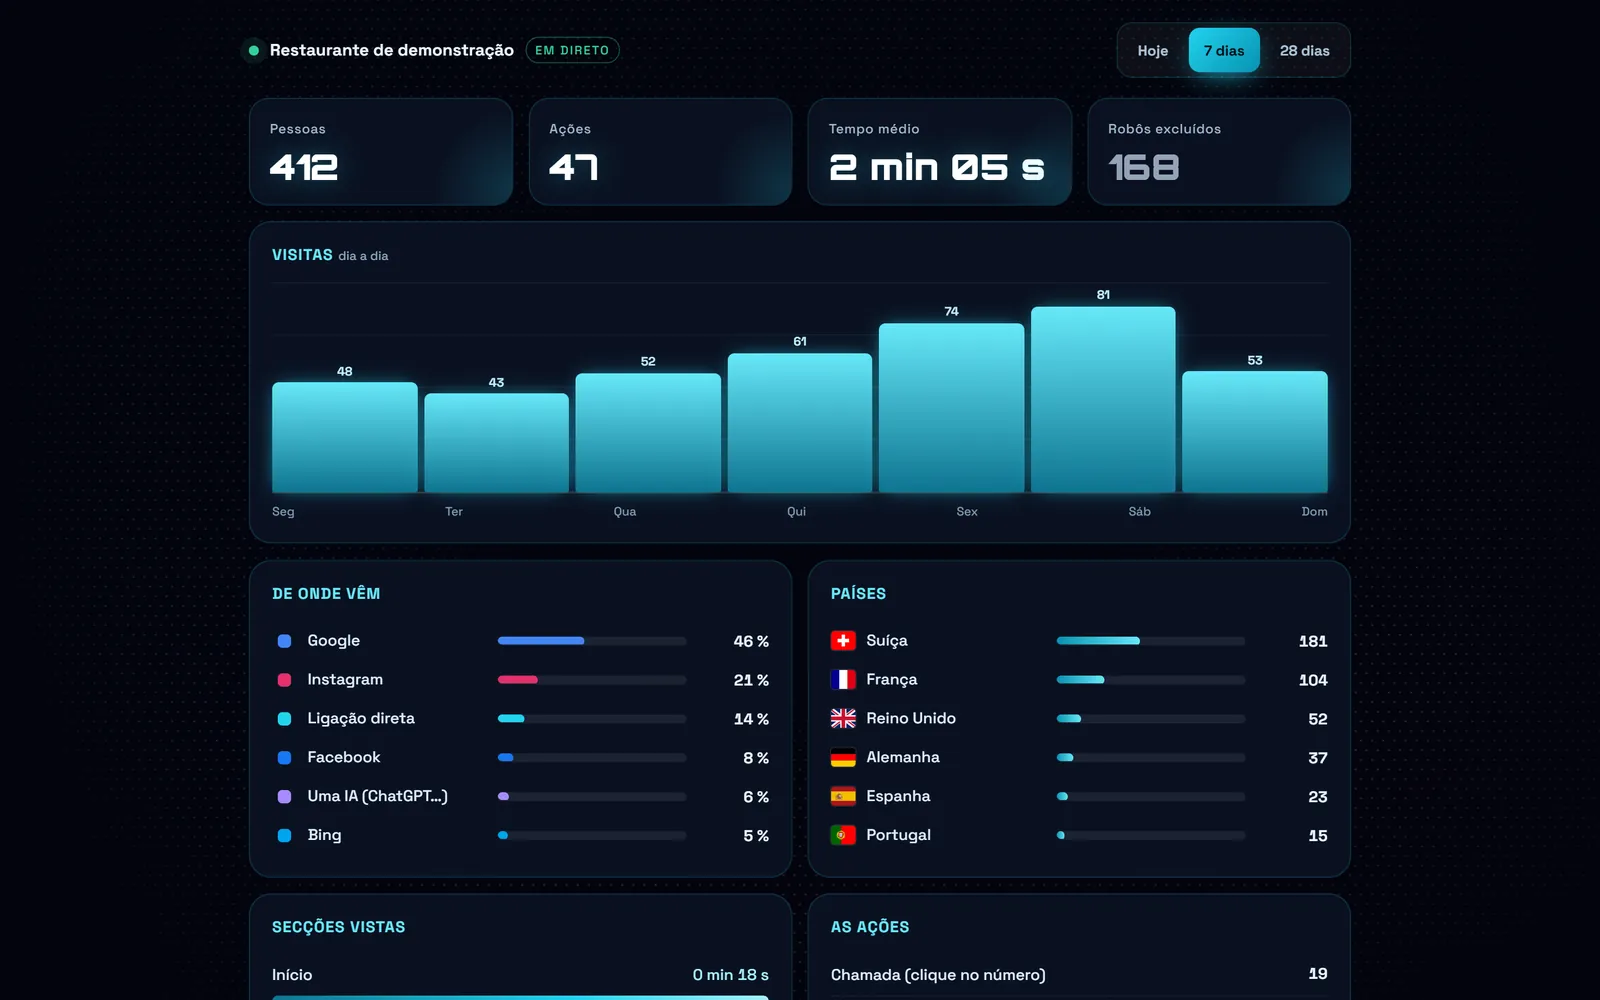Select the 7 dias period tab

pos(1224,50)
